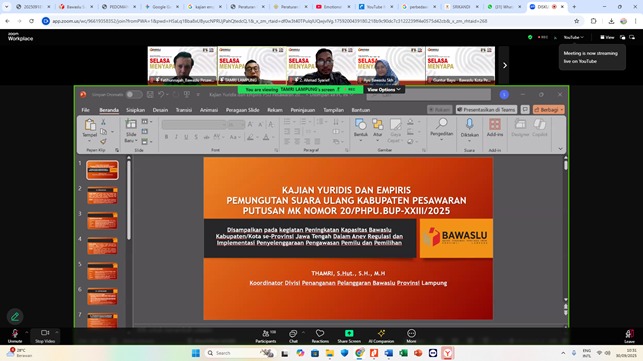This screenshot has width=643, height=361.
Task: Click the Windows taskbar Search box
Action: (240, 353)
